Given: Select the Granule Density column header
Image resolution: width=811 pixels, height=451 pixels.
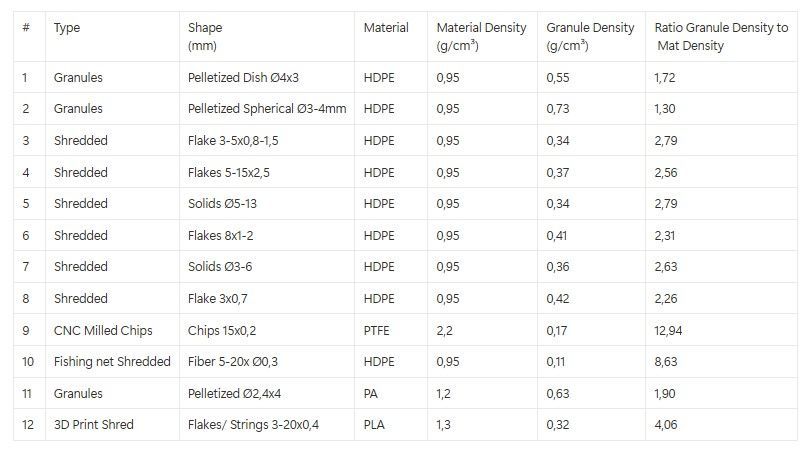Looking at the screenshot, I should 590,36.
